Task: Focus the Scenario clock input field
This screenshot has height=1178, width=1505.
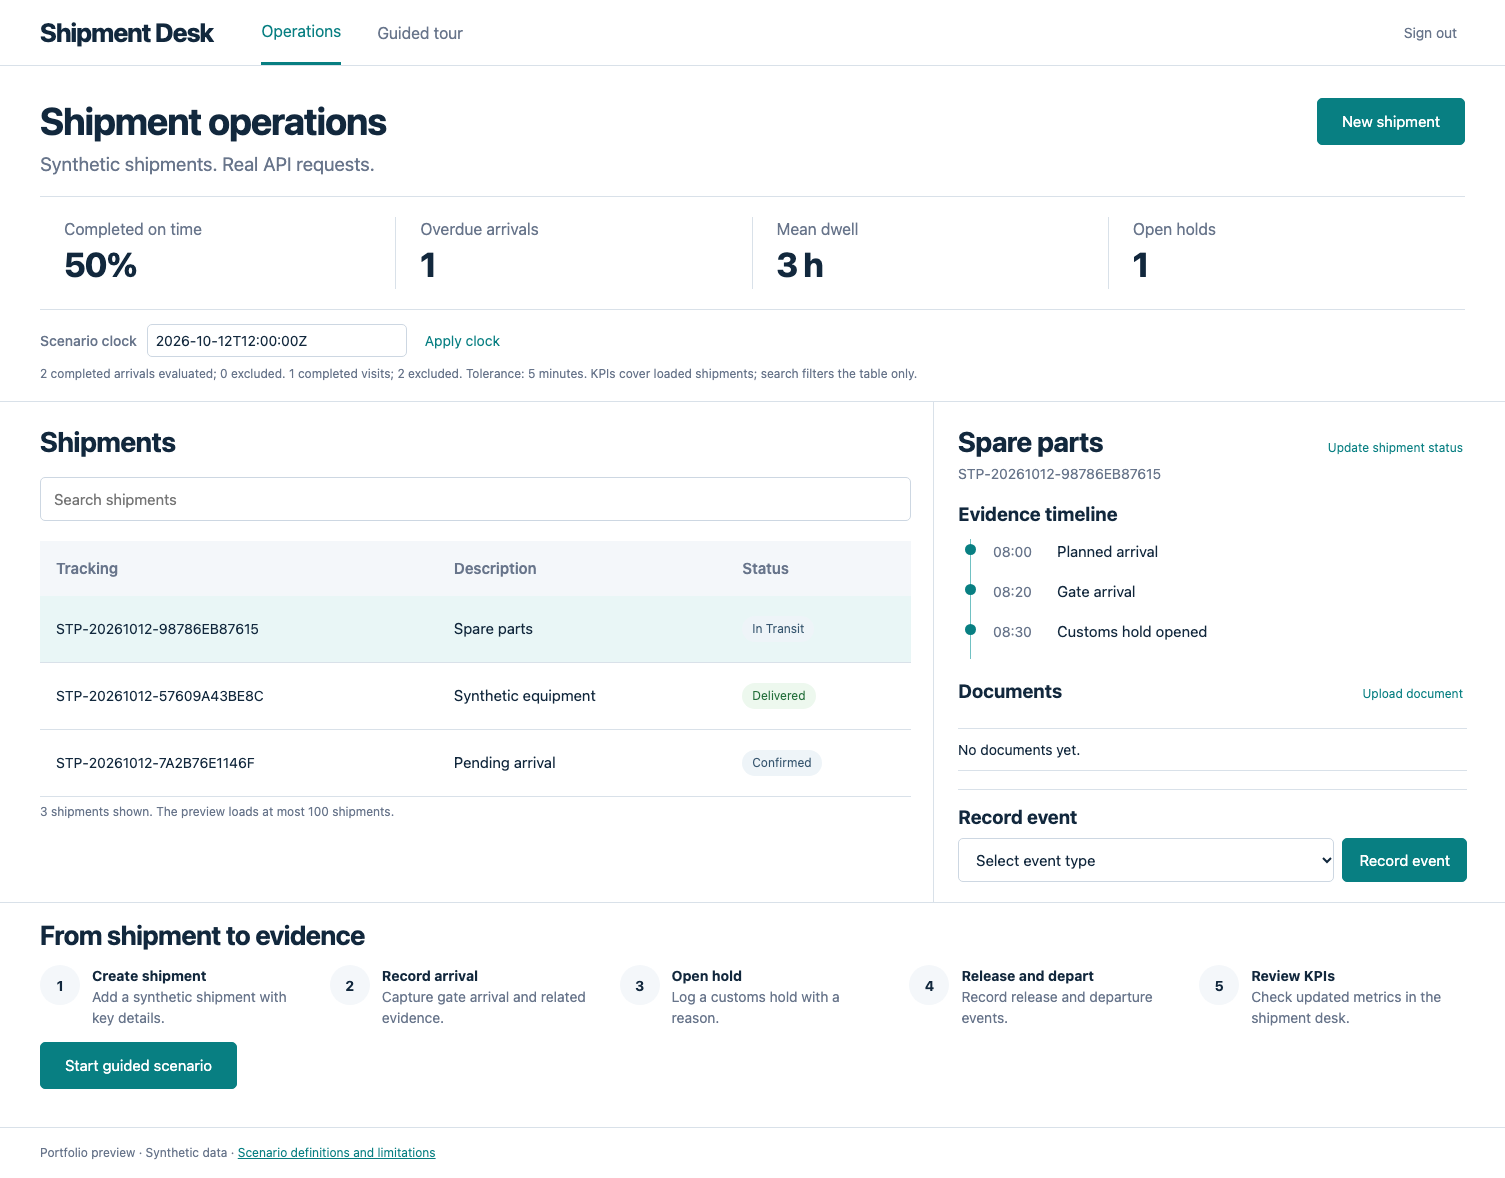Action: 277,341
